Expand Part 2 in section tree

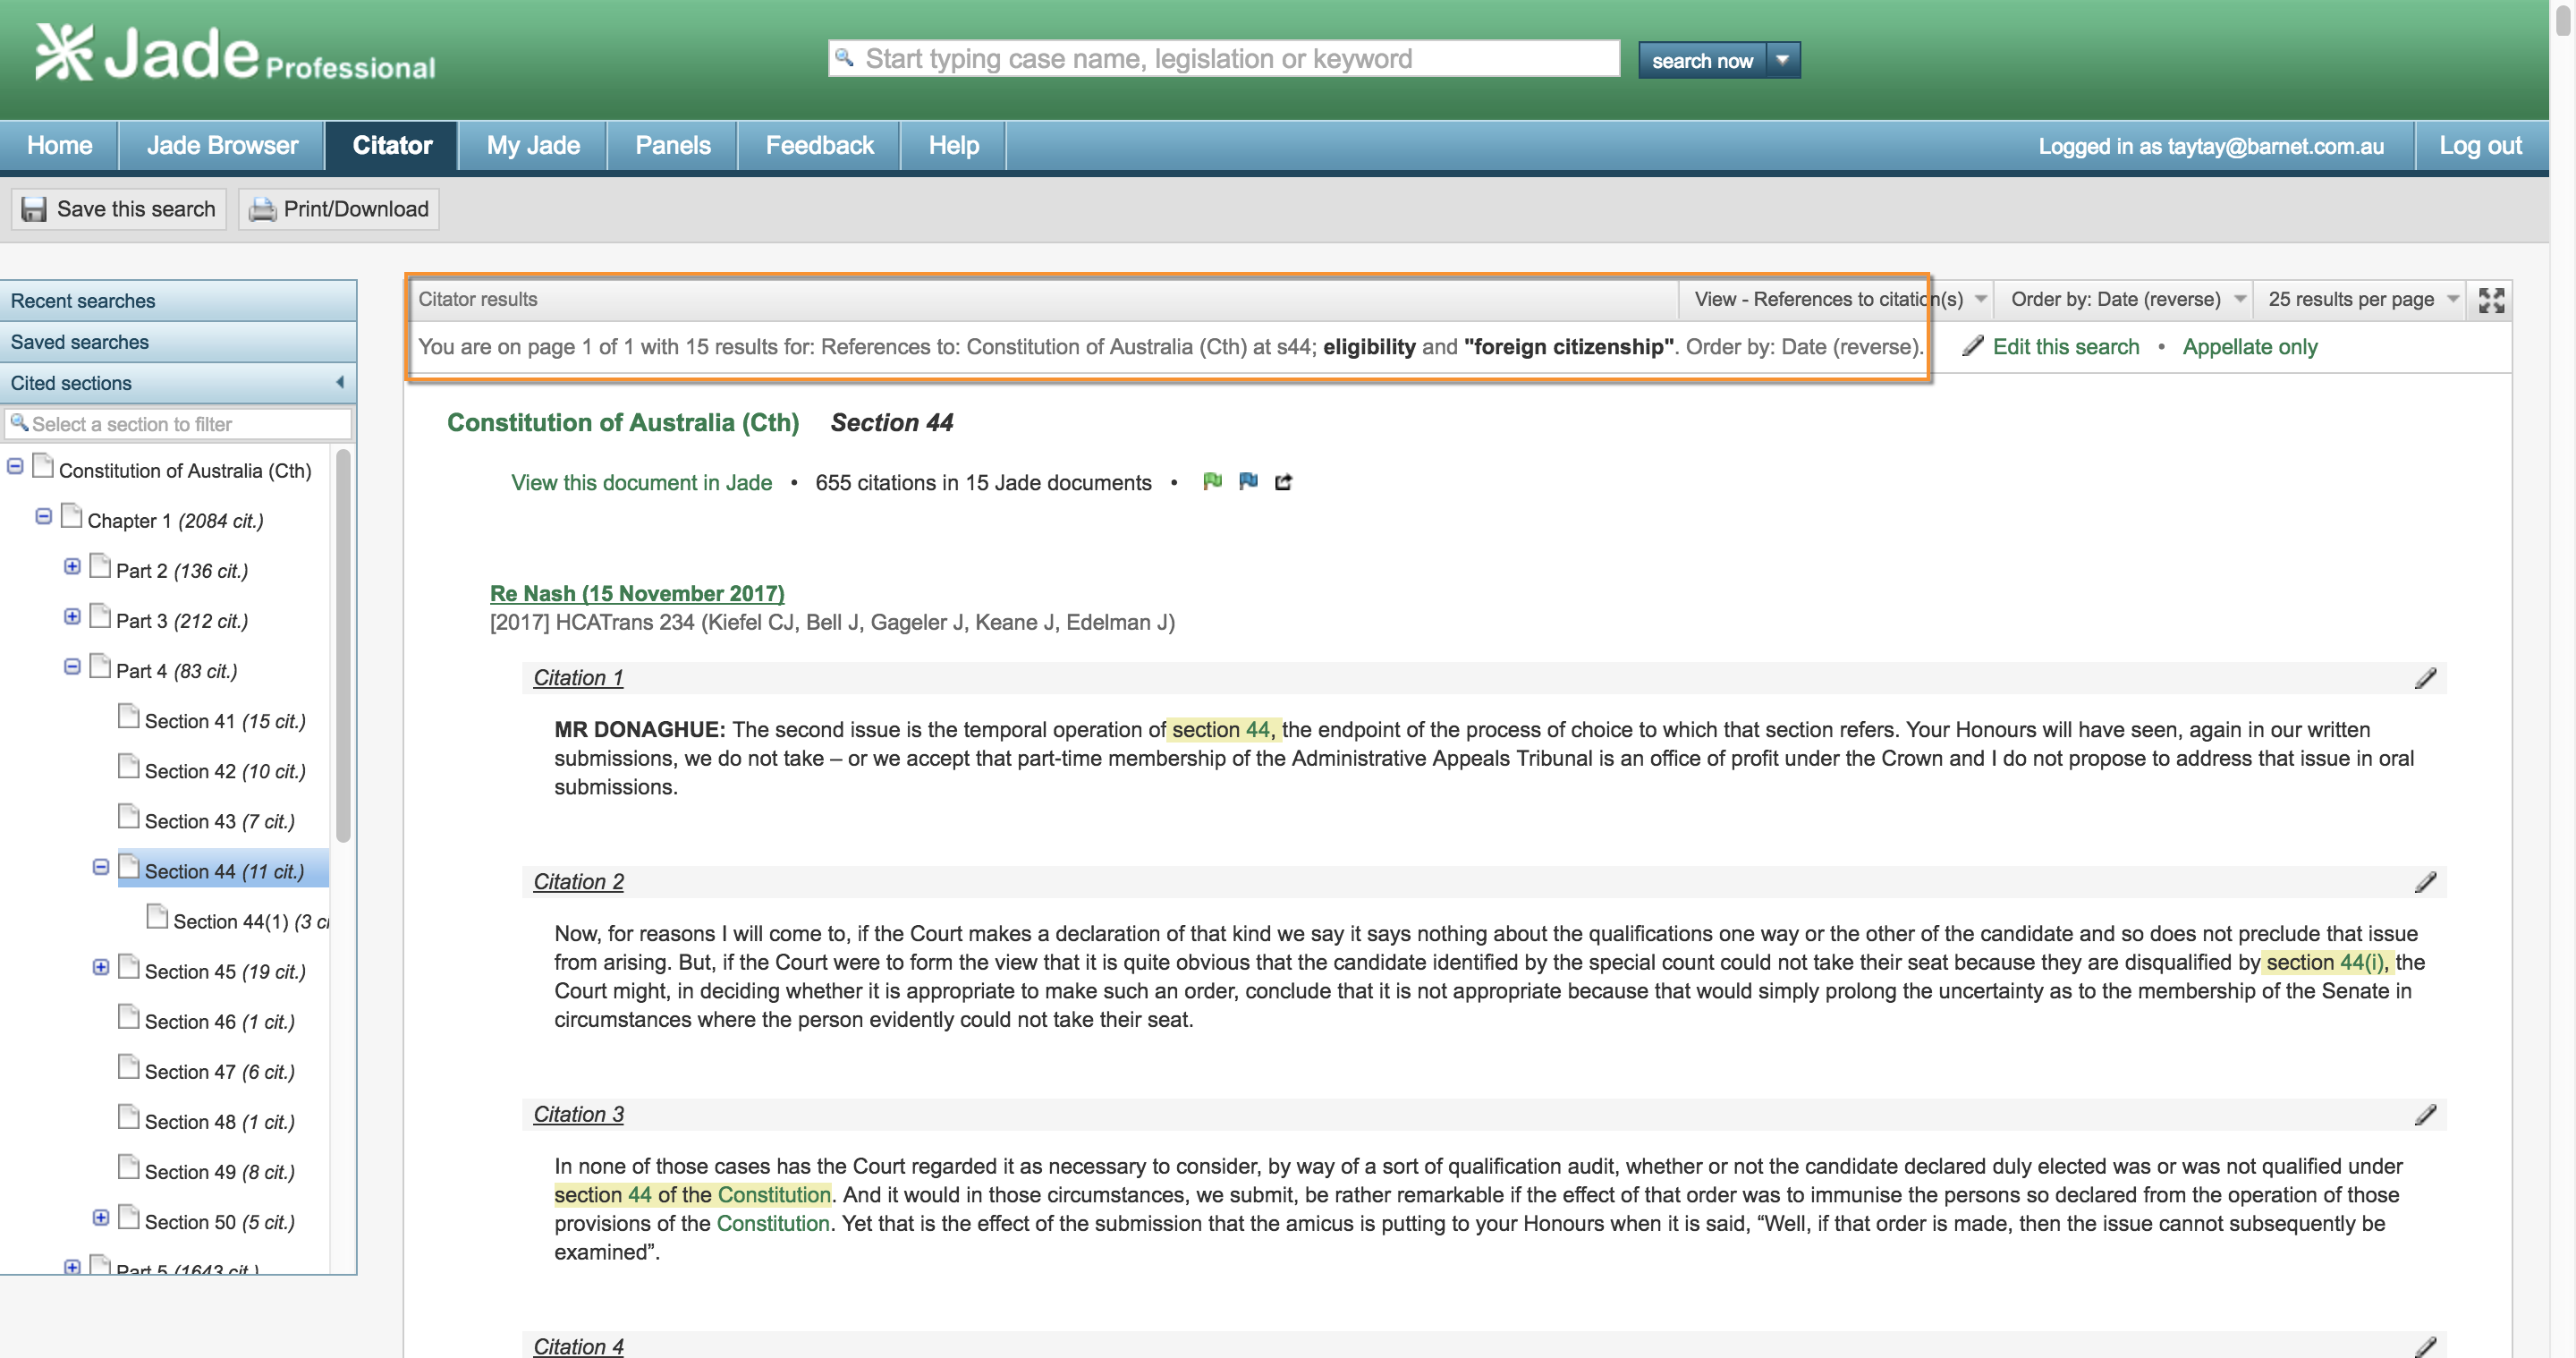click(x=72, y=567)
